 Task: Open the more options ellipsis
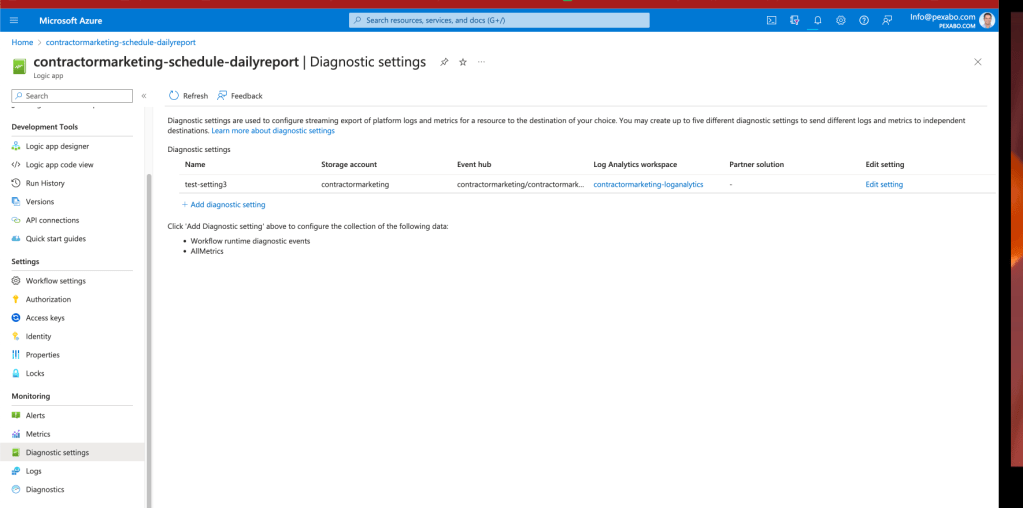click(481, 62)
